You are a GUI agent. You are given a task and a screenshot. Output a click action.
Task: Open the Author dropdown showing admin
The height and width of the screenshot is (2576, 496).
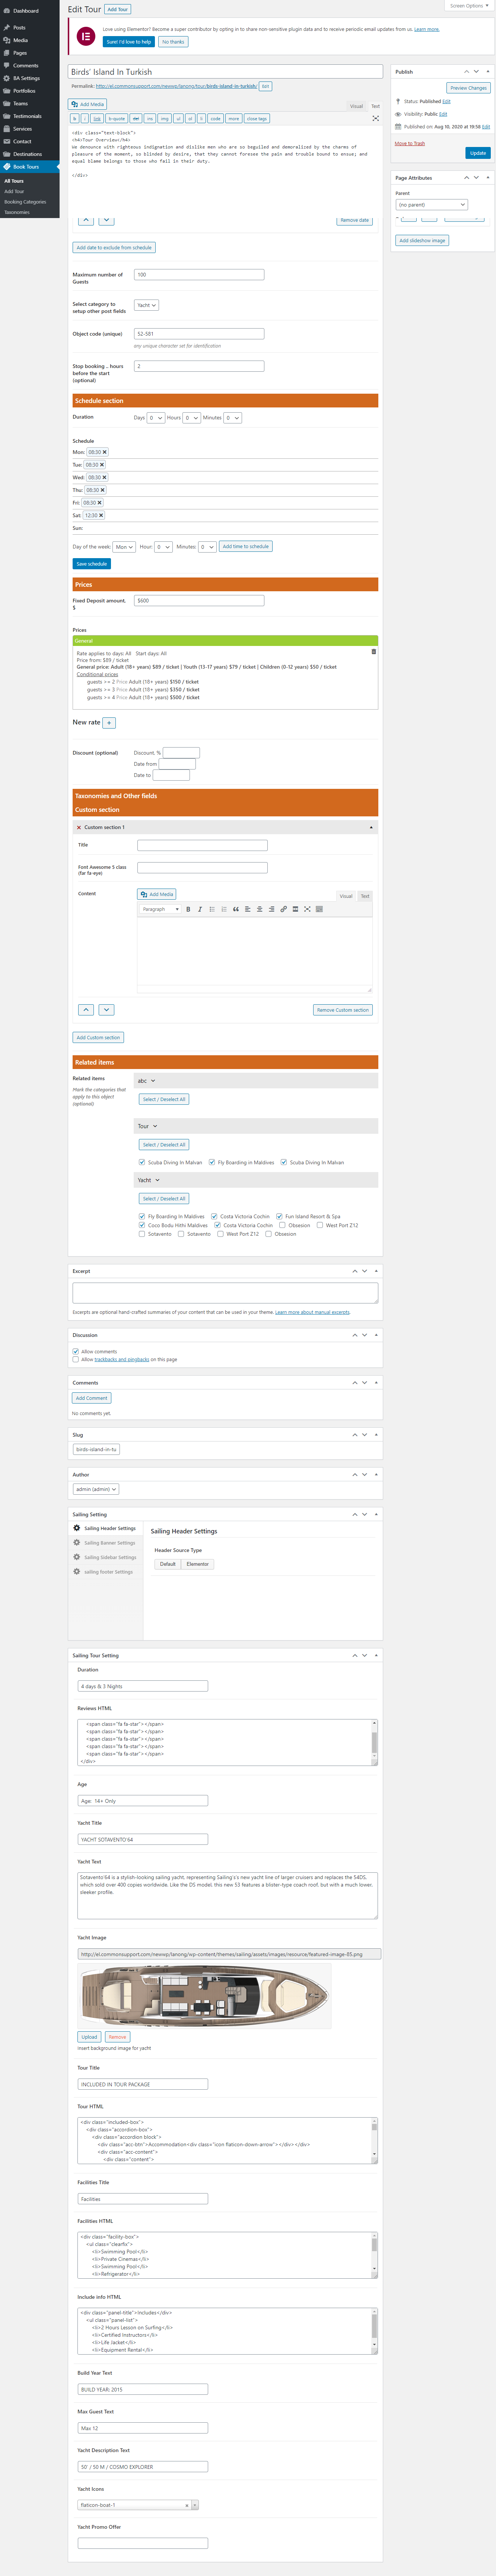point(96,1489)
